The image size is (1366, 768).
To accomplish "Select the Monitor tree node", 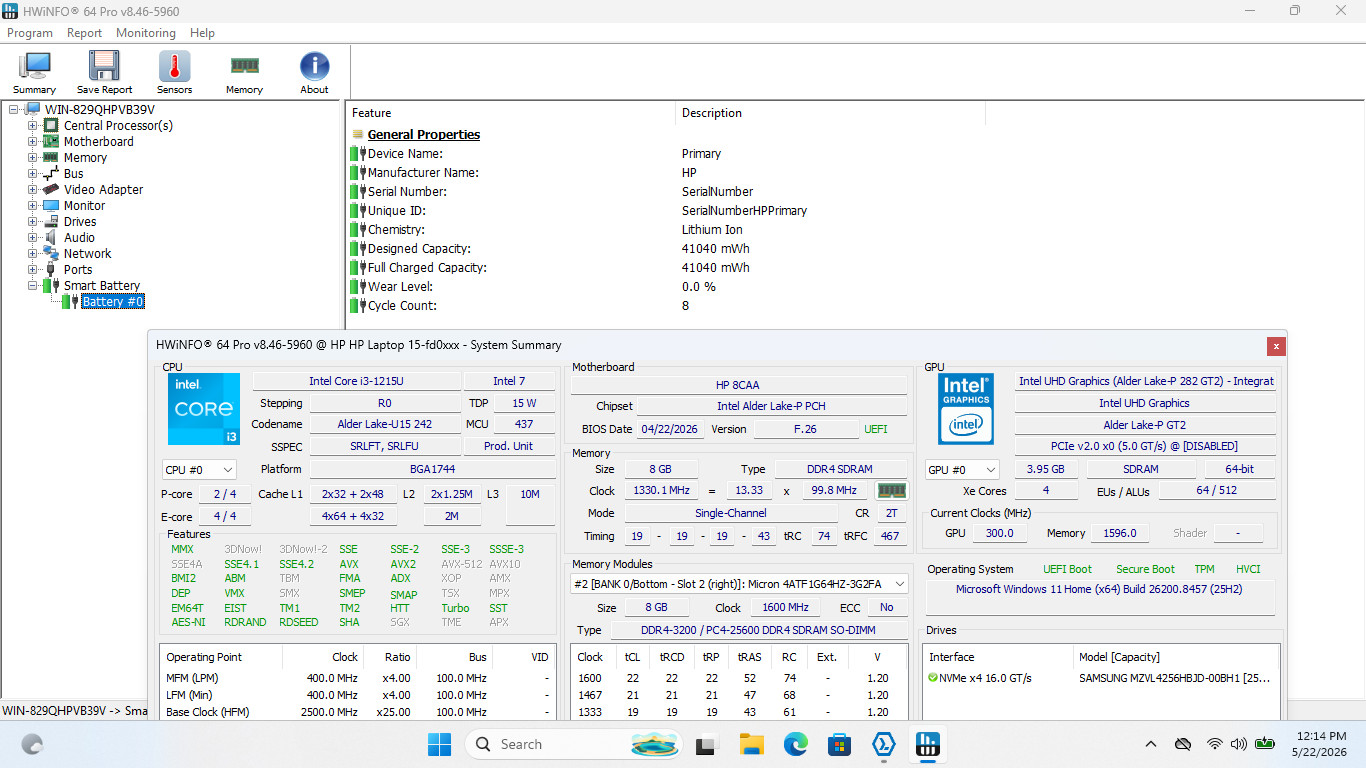I will (84, 206).
